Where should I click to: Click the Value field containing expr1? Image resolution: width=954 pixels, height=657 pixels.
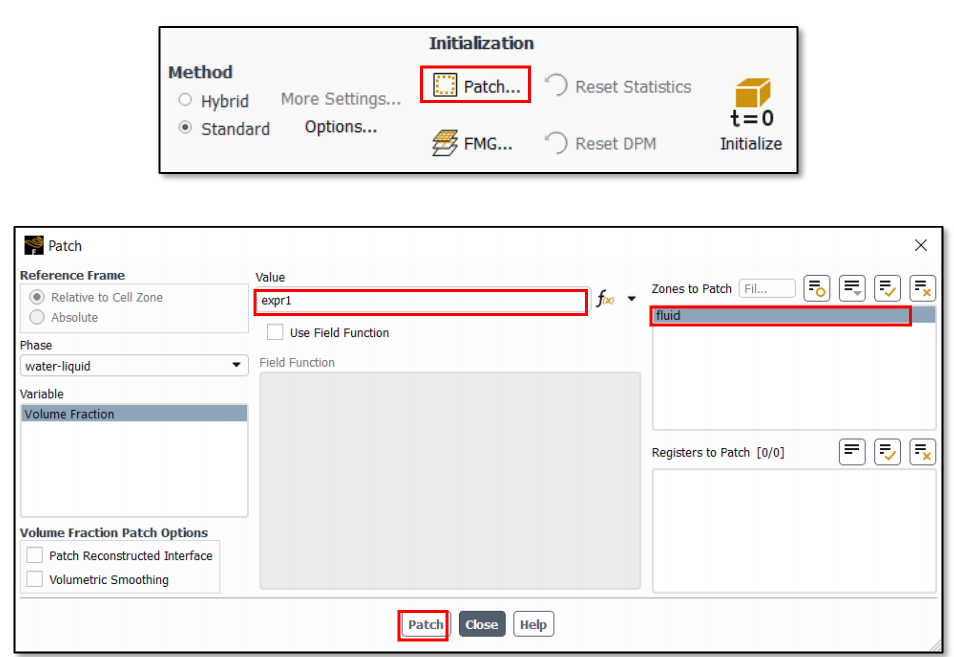(x=421, y=301)
